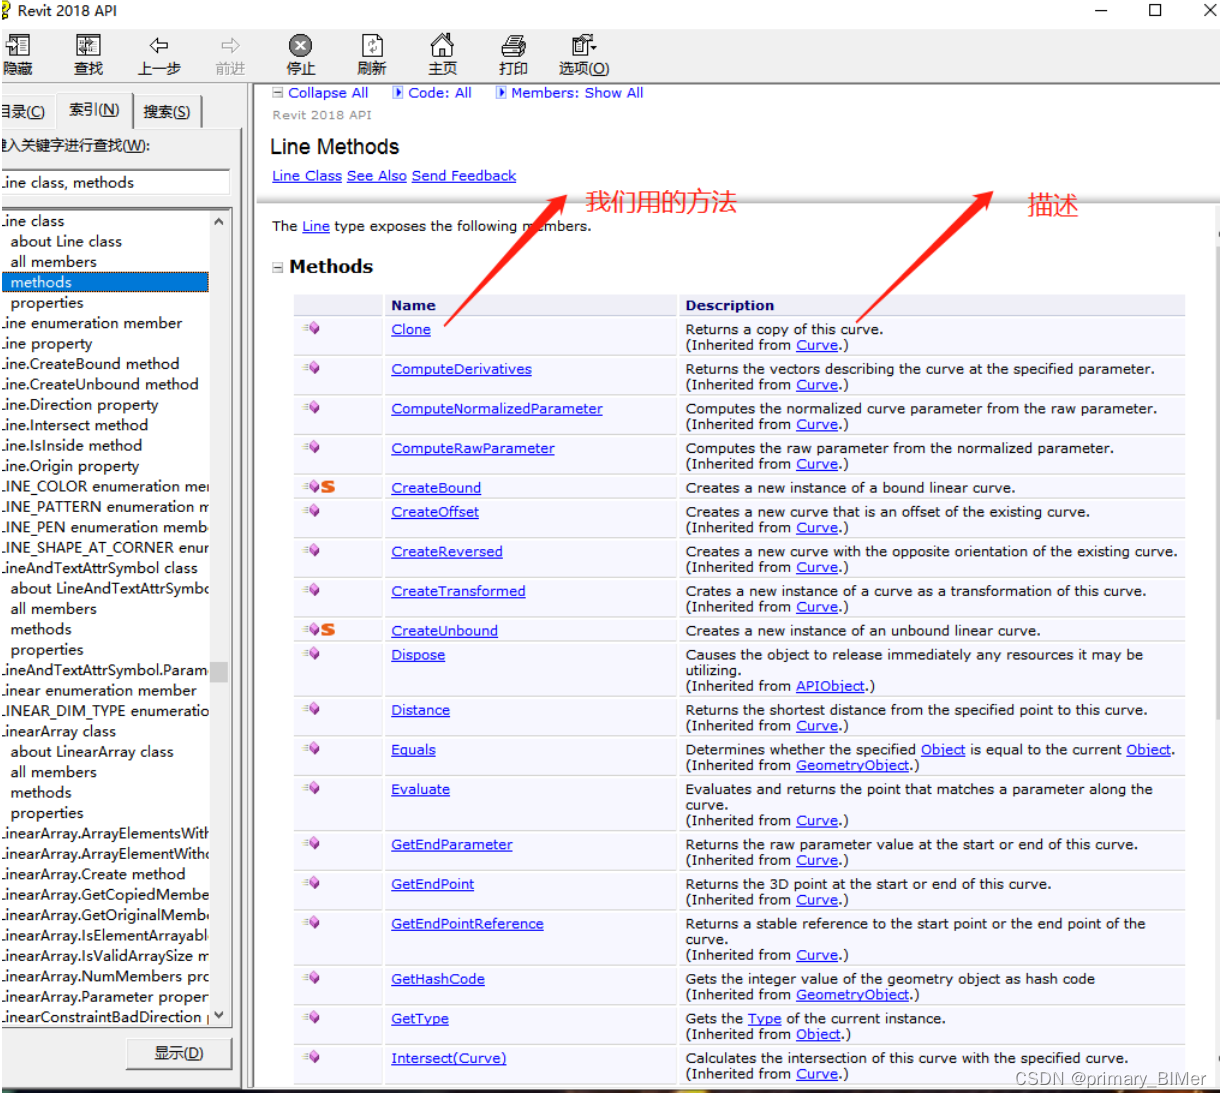Go back with the 上一步 arrow icon

coord(159,46)
